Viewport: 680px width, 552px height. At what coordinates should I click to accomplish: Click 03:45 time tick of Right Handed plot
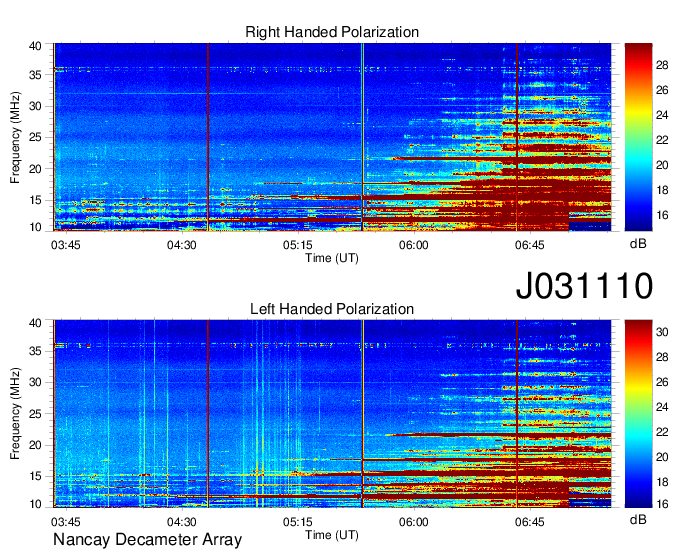(65, 245)
